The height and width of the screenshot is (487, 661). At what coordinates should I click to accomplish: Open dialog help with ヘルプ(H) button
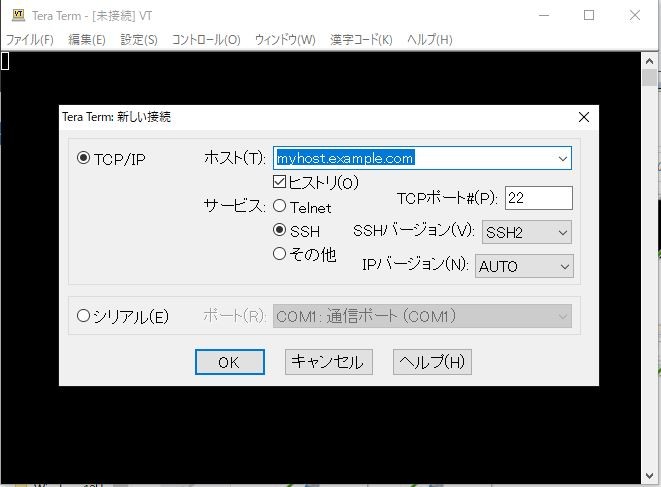pyautogui.click(x=432, y=362)
